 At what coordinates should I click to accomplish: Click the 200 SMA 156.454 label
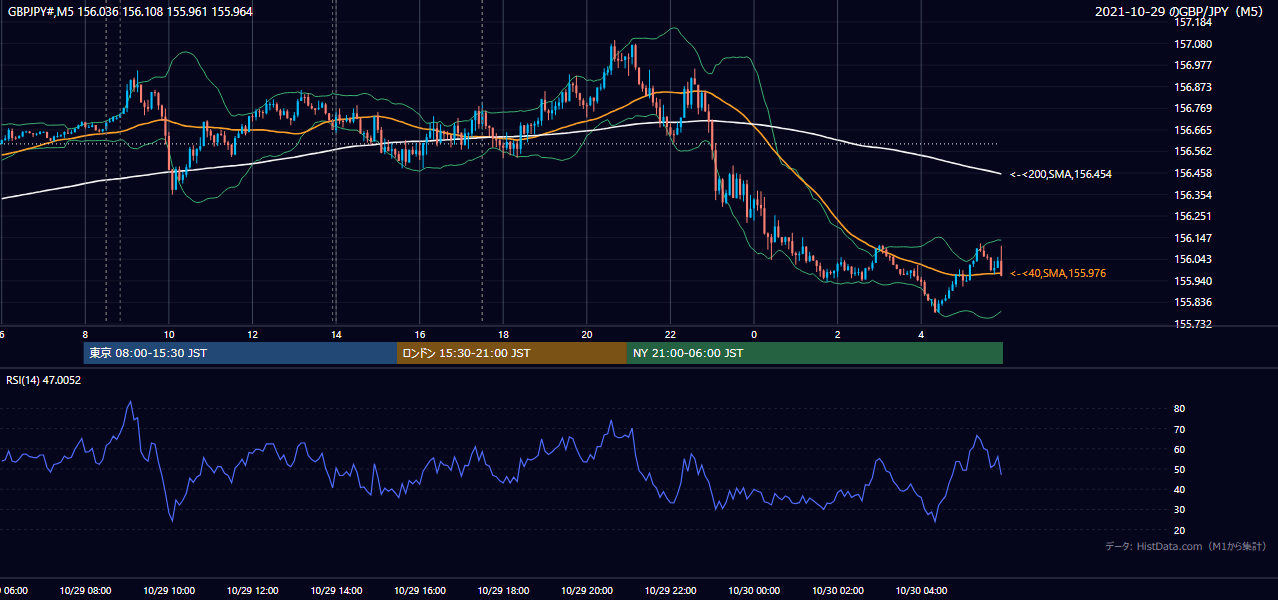pyautogui.click(x=1060, y=174)
